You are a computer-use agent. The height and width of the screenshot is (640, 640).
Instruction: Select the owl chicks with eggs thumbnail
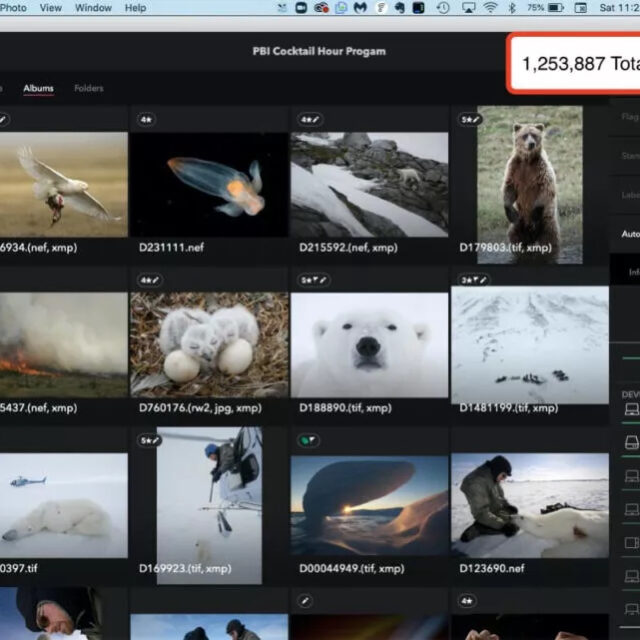click(209, 345)
